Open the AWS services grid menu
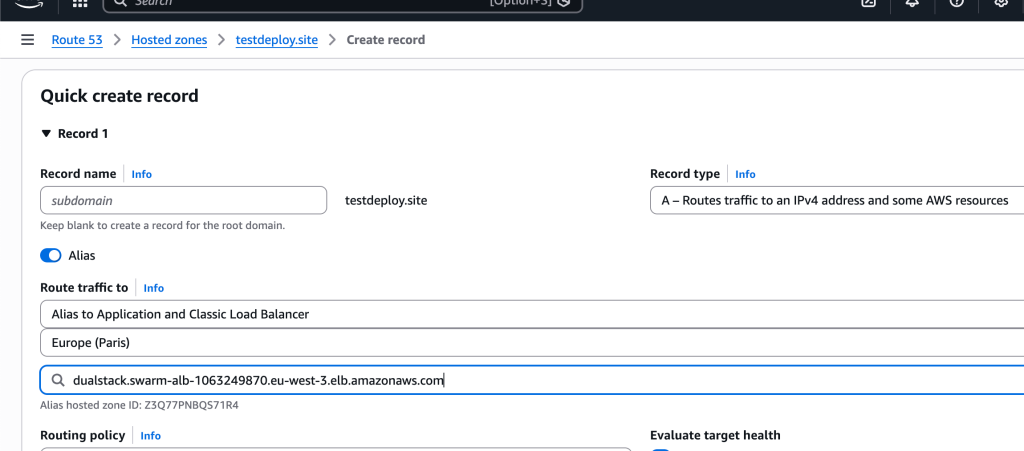 [x=79, y=3]
